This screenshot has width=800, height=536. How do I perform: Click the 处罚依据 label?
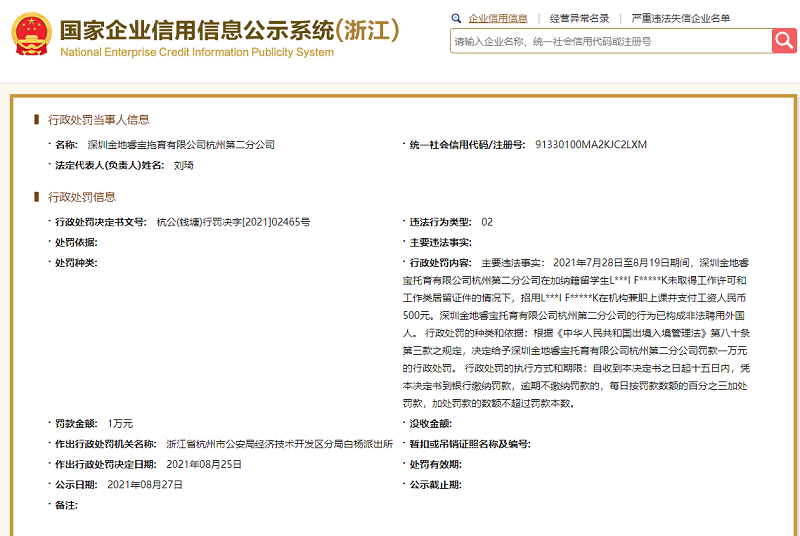[76, 242]
